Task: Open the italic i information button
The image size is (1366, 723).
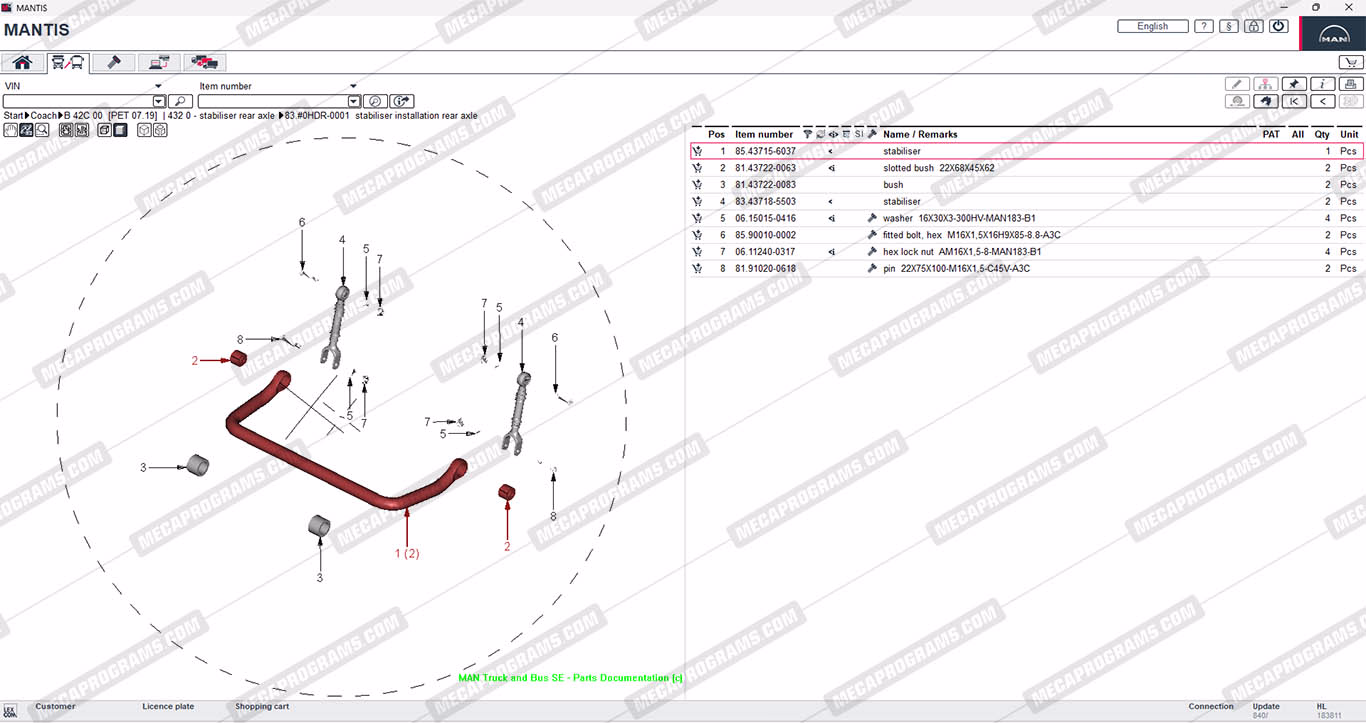Action: point(1323,84)
